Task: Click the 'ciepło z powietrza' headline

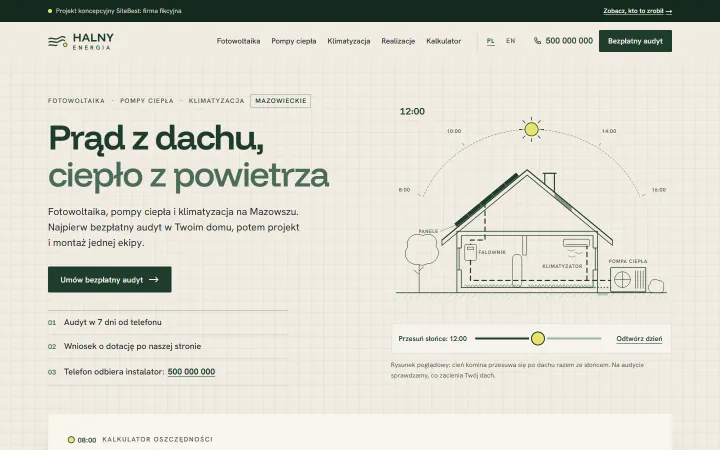Action: 189,175
